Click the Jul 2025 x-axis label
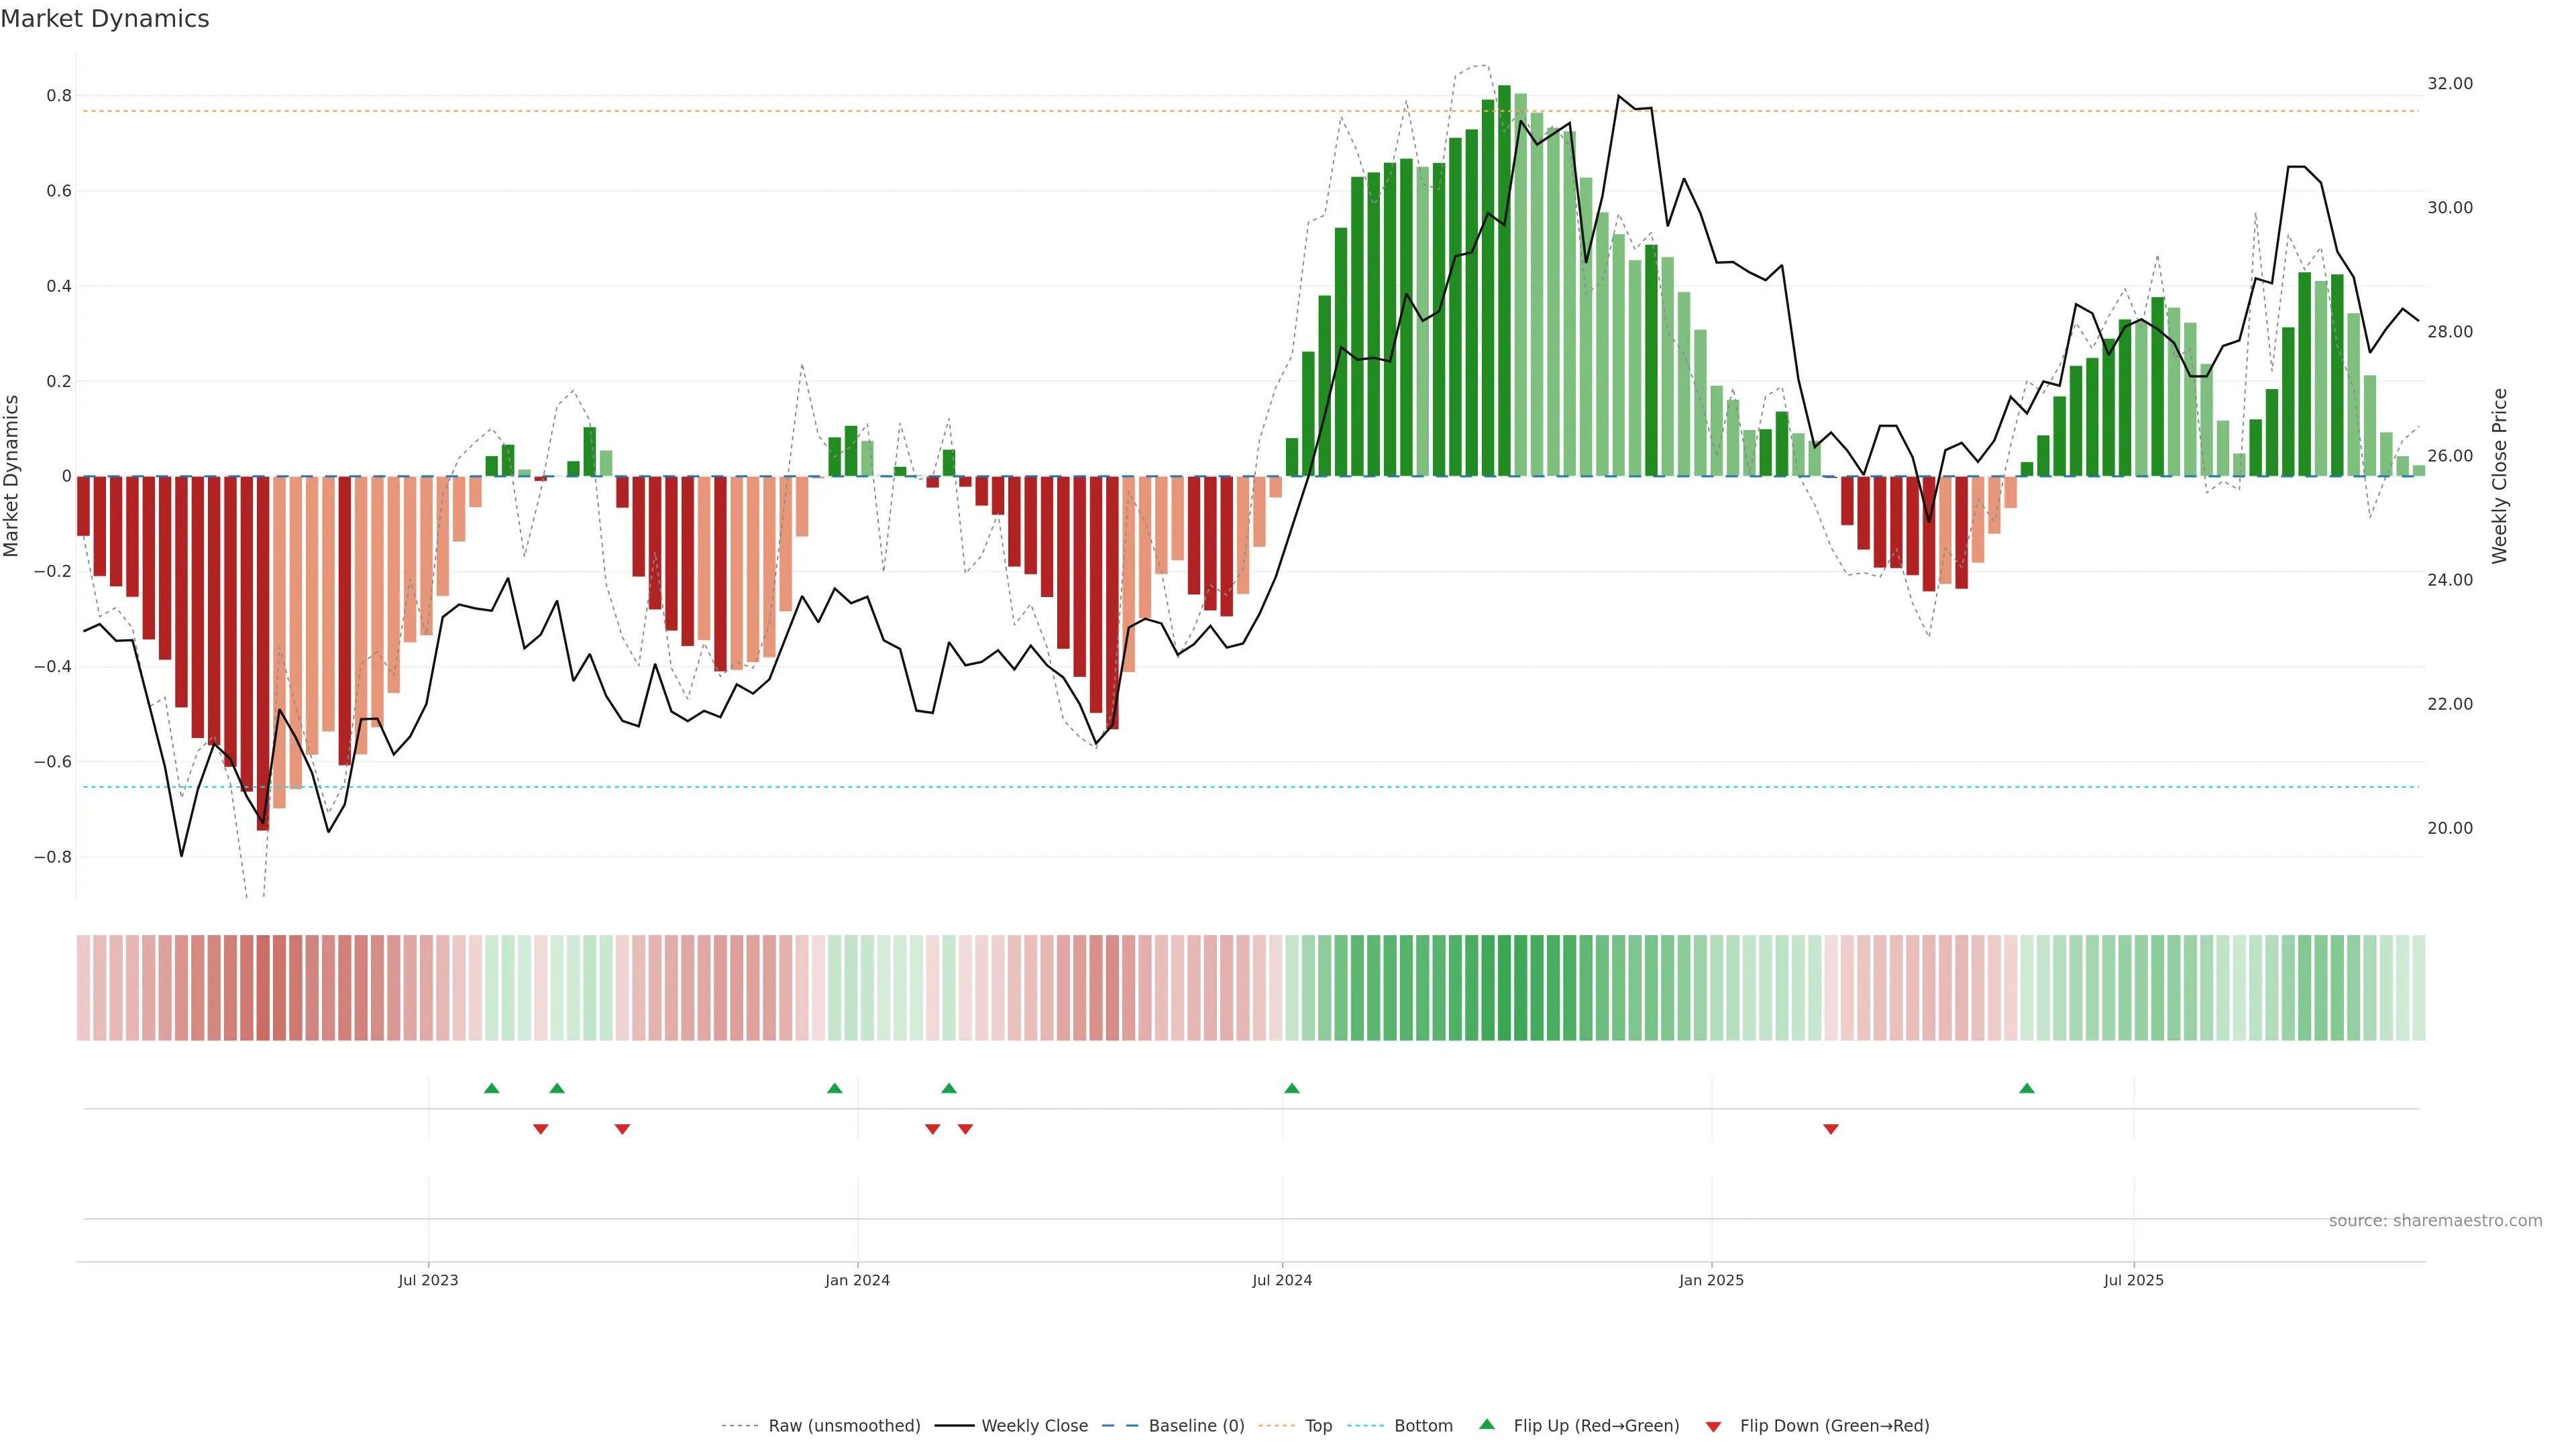 coord(2133,1280)
